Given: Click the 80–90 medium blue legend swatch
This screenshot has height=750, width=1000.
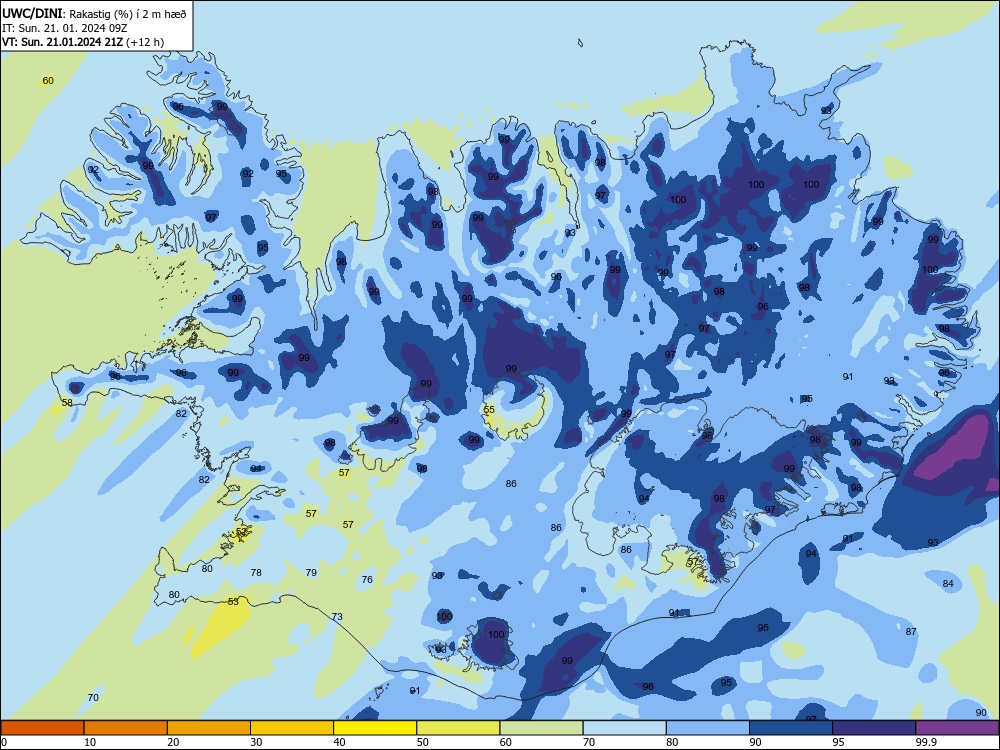Looking at the screenshot, I should click(x=708, y=728).
